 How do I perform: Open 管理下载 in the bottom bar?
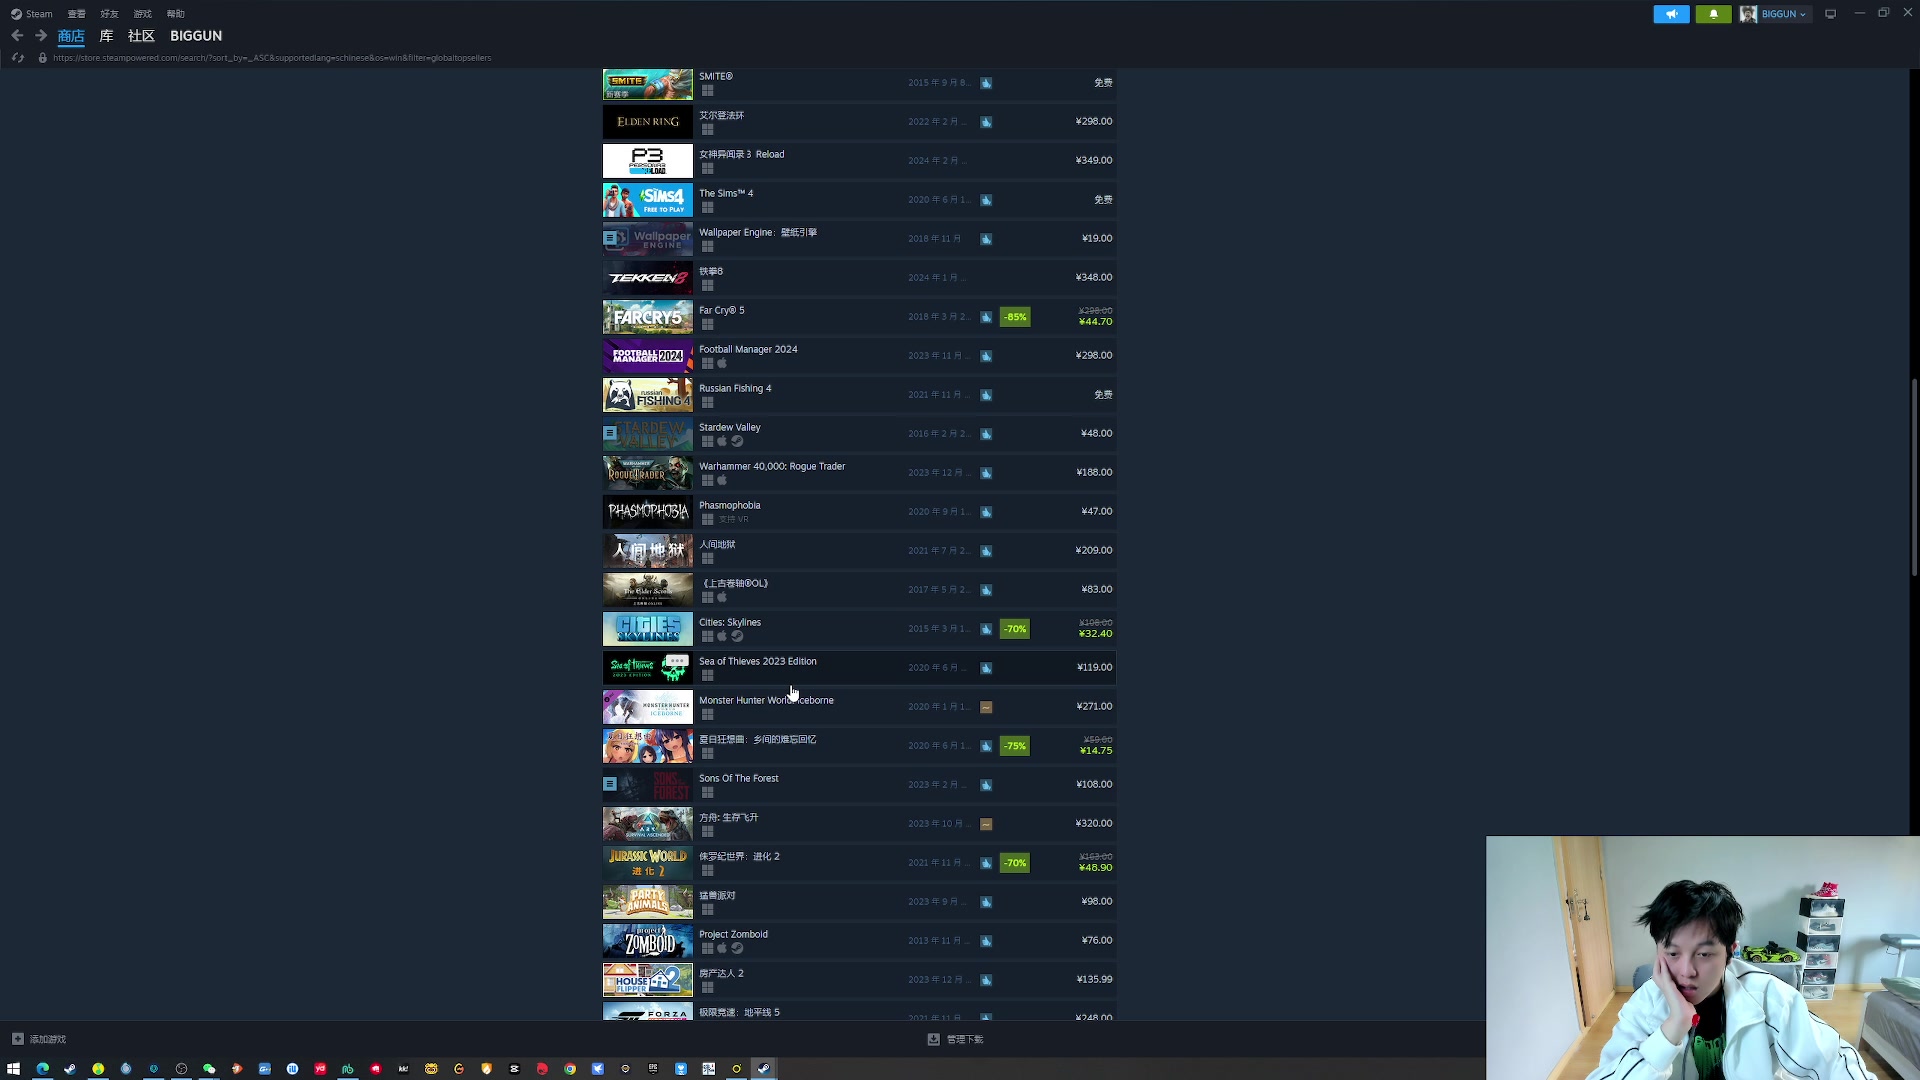[x=965, y=1039]
